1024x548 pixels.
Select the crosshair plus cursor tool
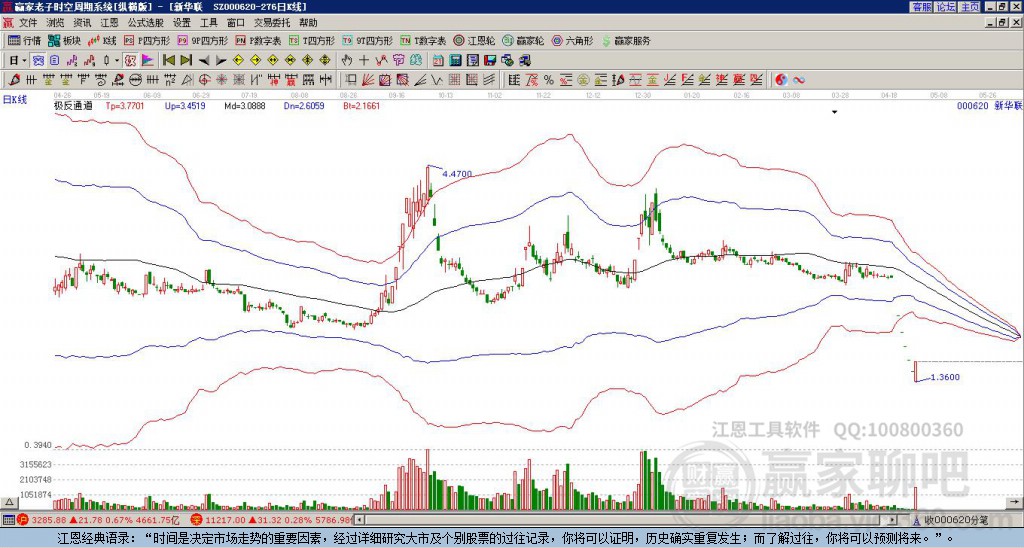tap(364, 61)
